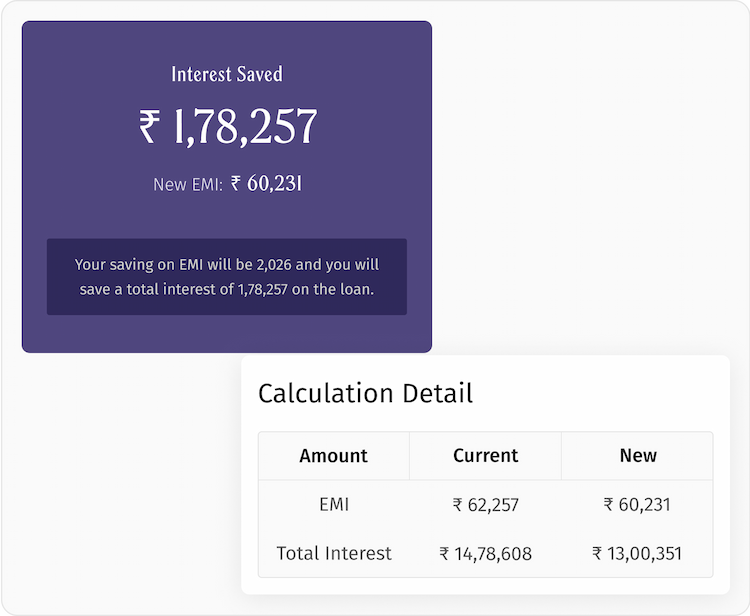Click the New EMI label

click(x=188, y=184)
